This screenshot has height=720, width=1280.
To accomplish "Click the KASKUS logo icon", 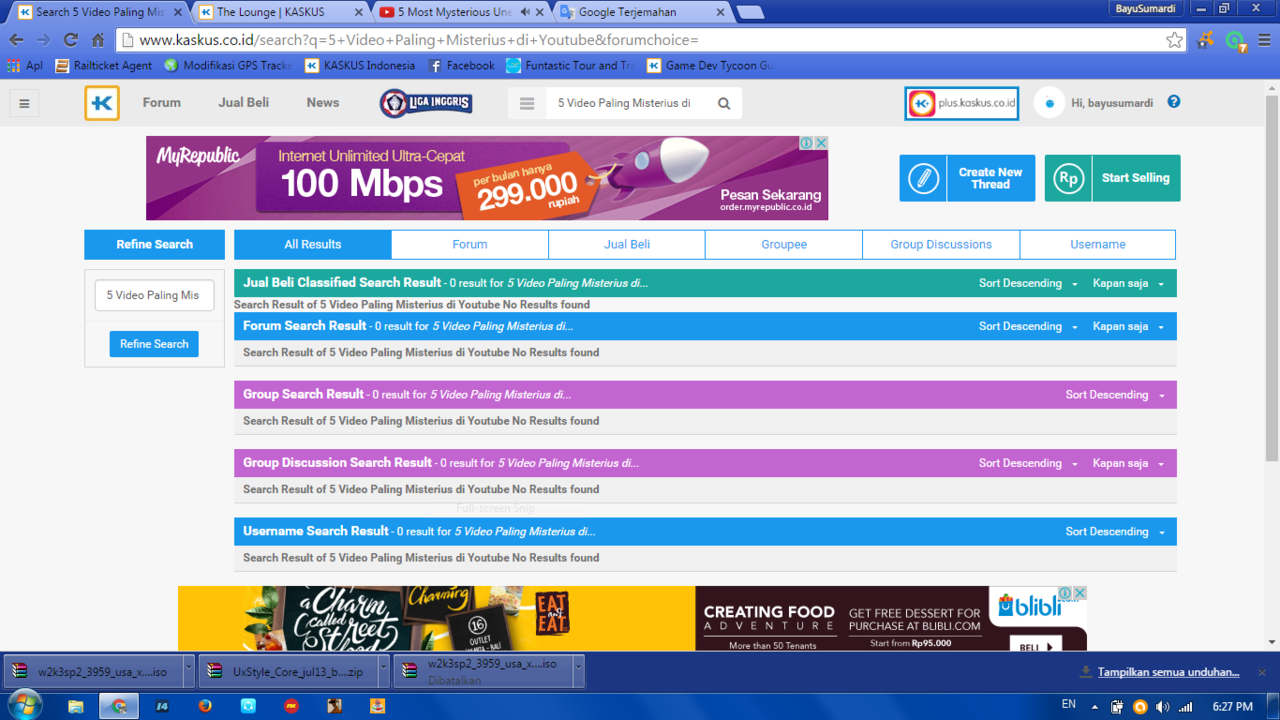I will (102, 103).
